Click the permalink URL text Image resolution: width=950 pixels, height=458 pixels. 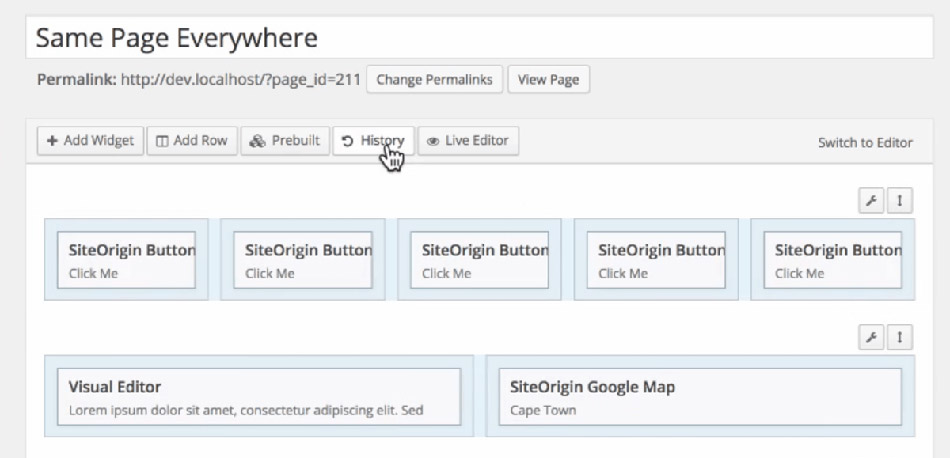click(241, 80)
